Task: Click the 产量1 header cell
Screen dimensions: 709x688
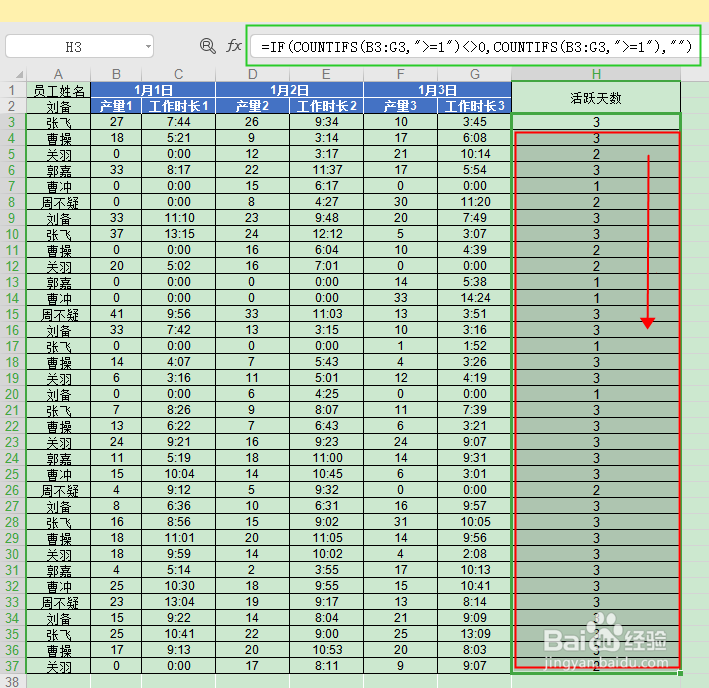Action: pos(116,106)
